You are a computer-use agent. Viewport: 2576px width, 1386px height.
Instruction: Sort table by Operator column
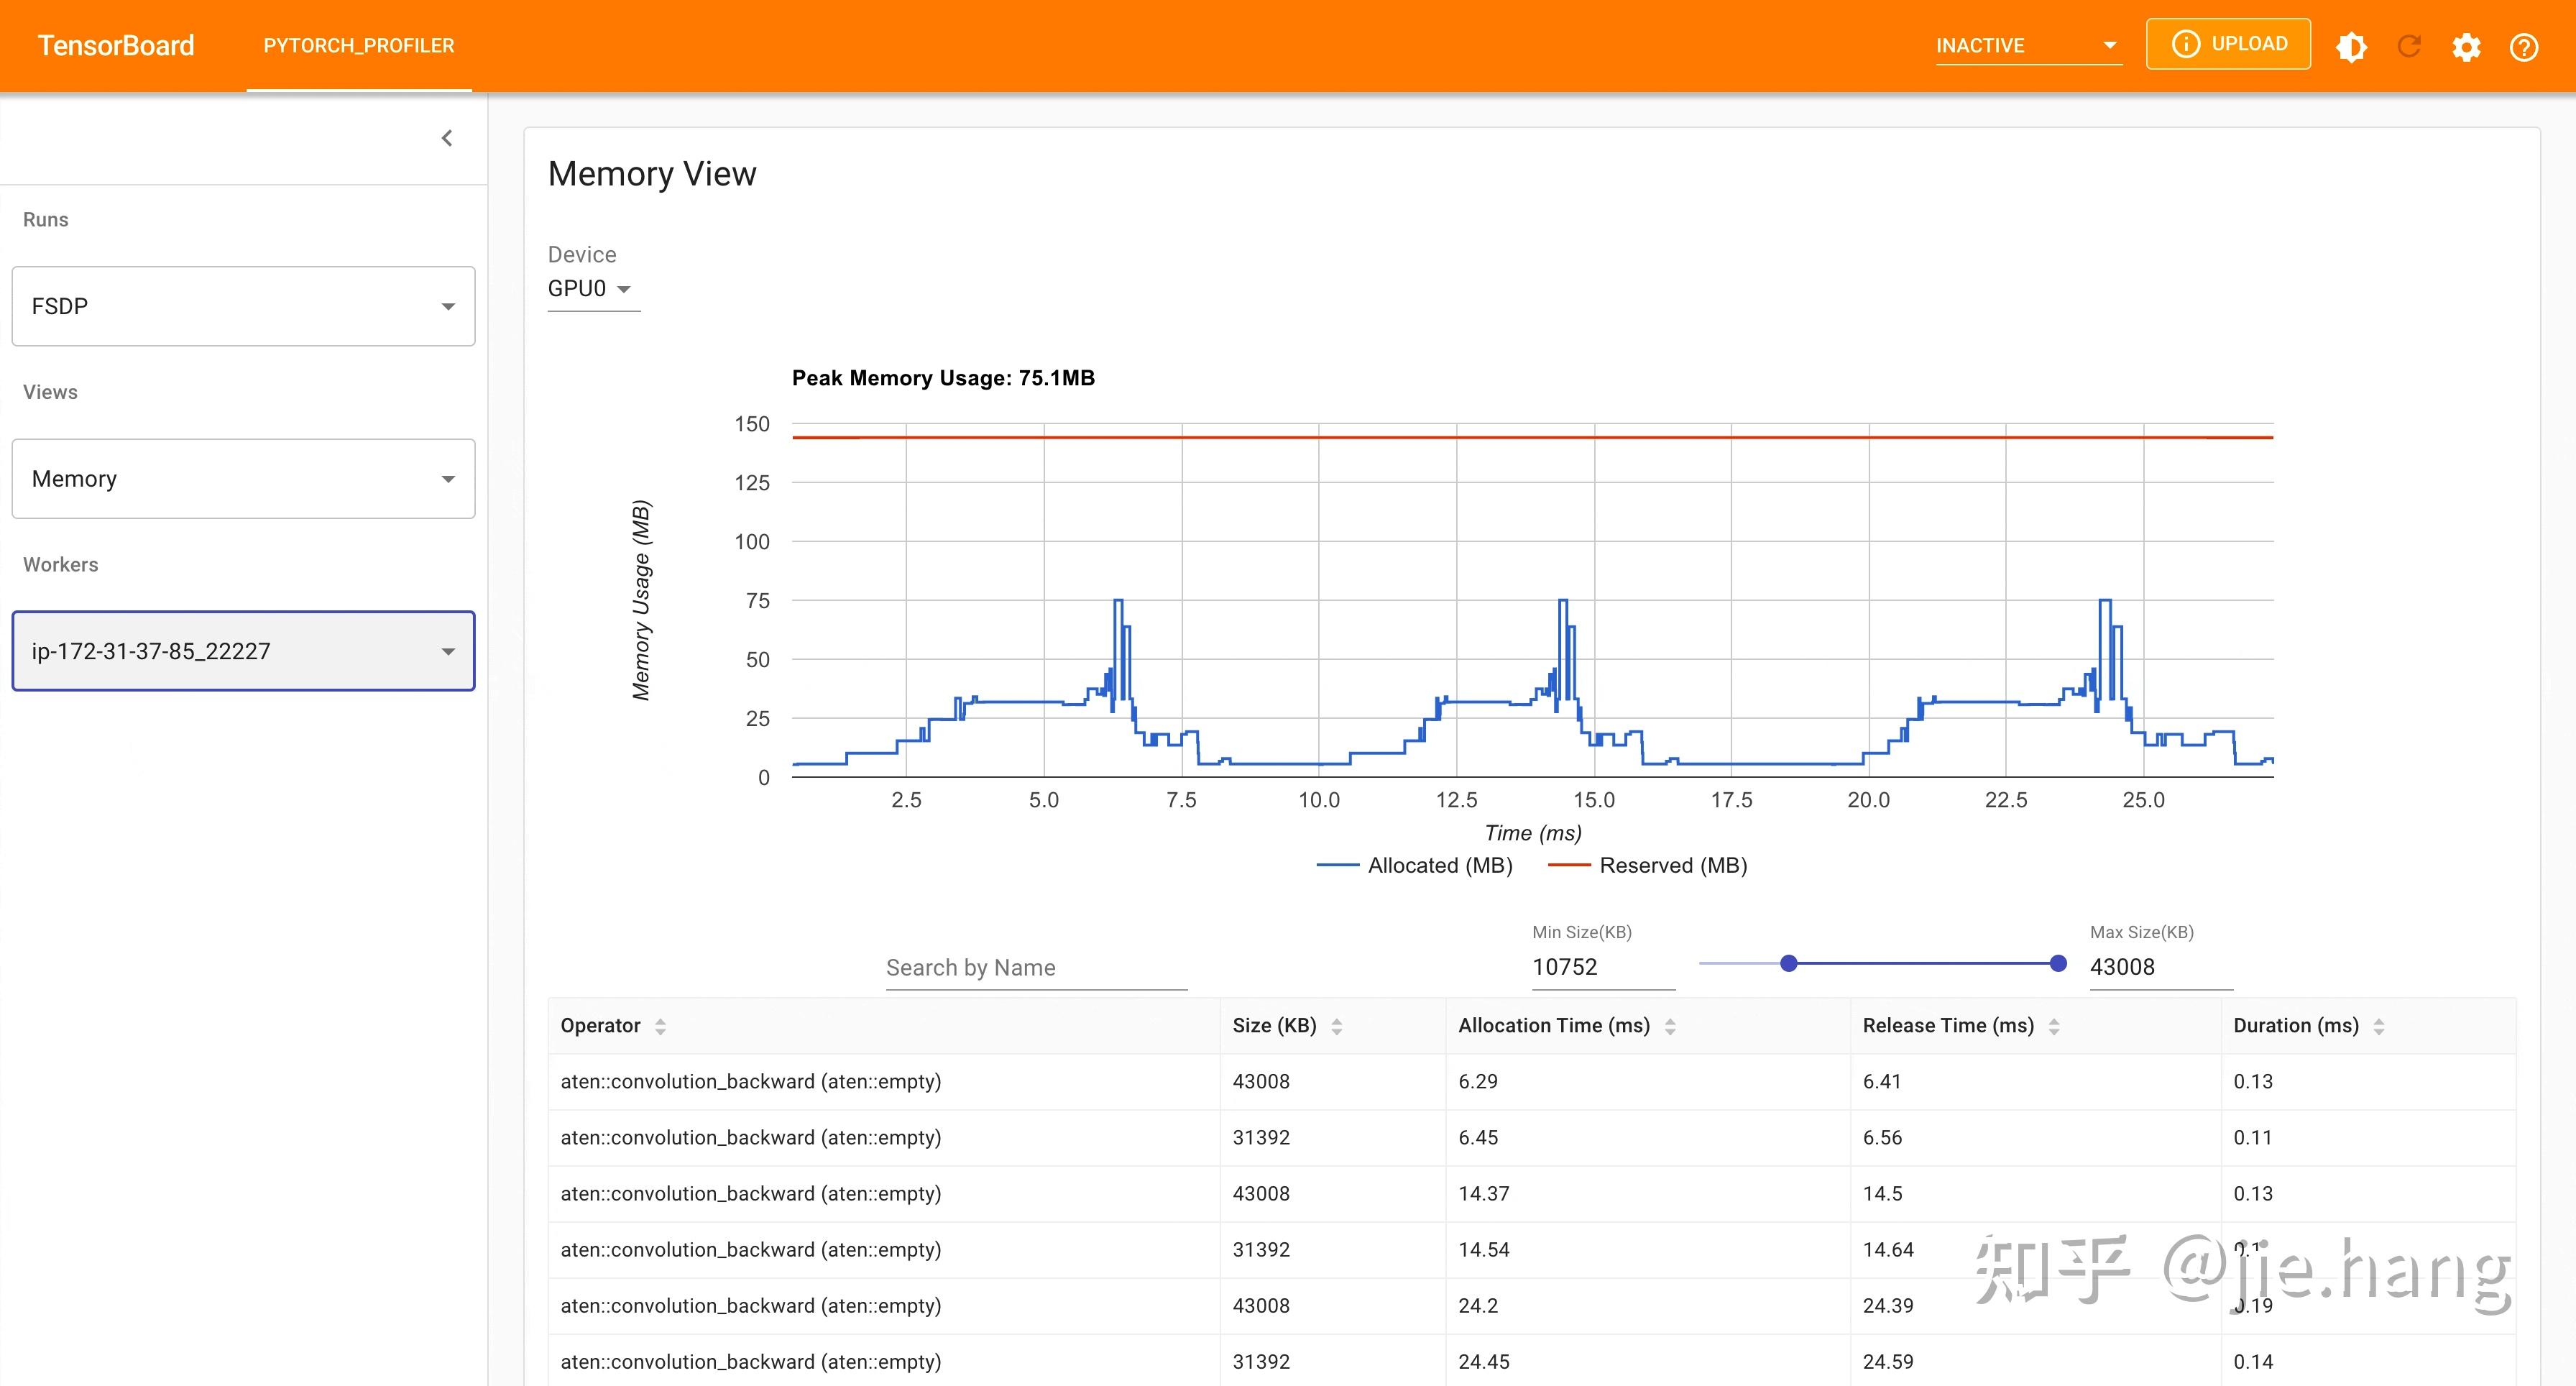click(x=660, y=1026)
